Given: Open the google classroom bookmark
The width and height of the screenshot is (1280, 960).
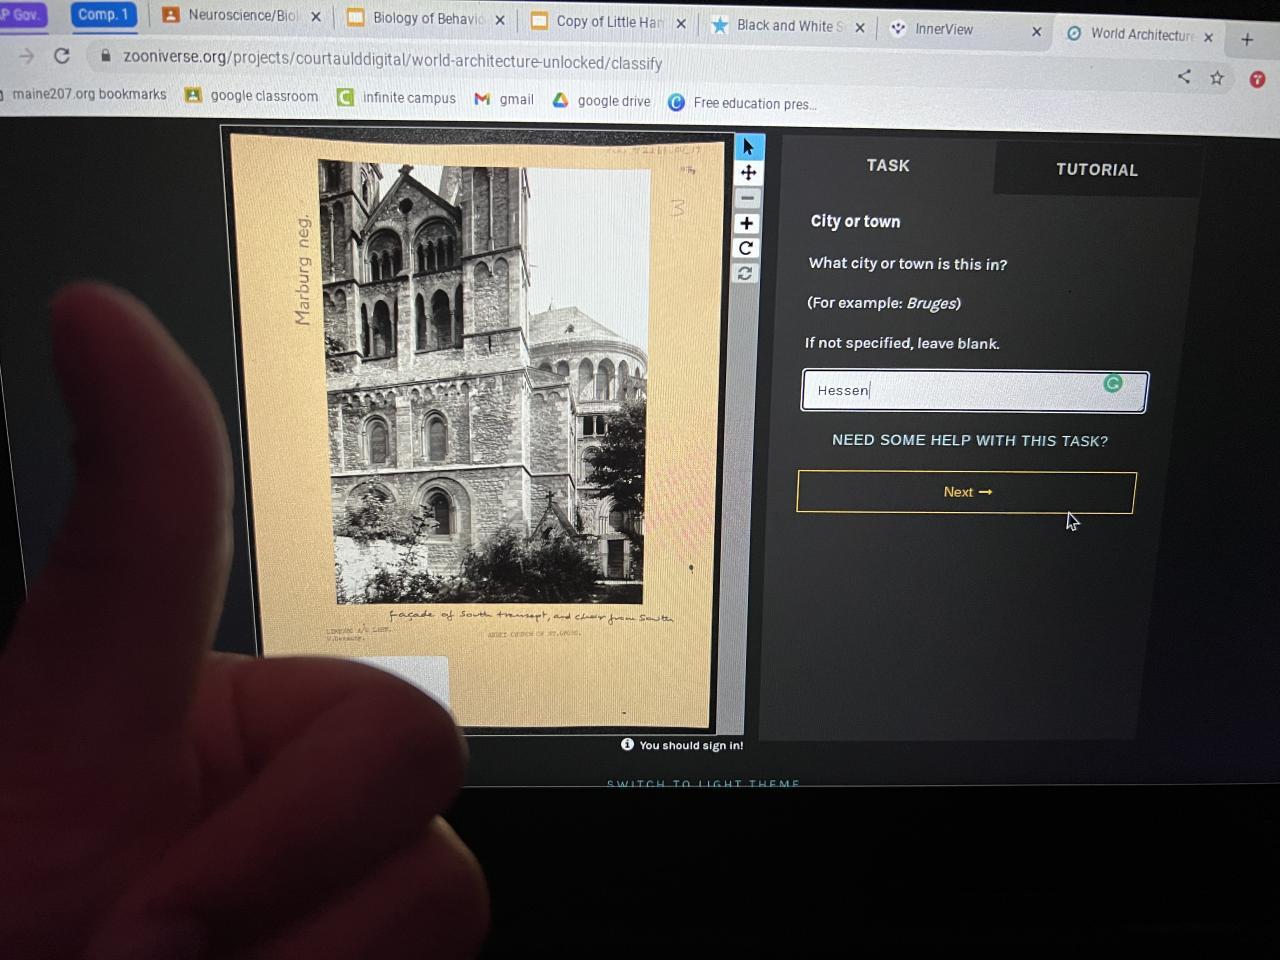Looking at the screenshot, I should pos(252,96).
